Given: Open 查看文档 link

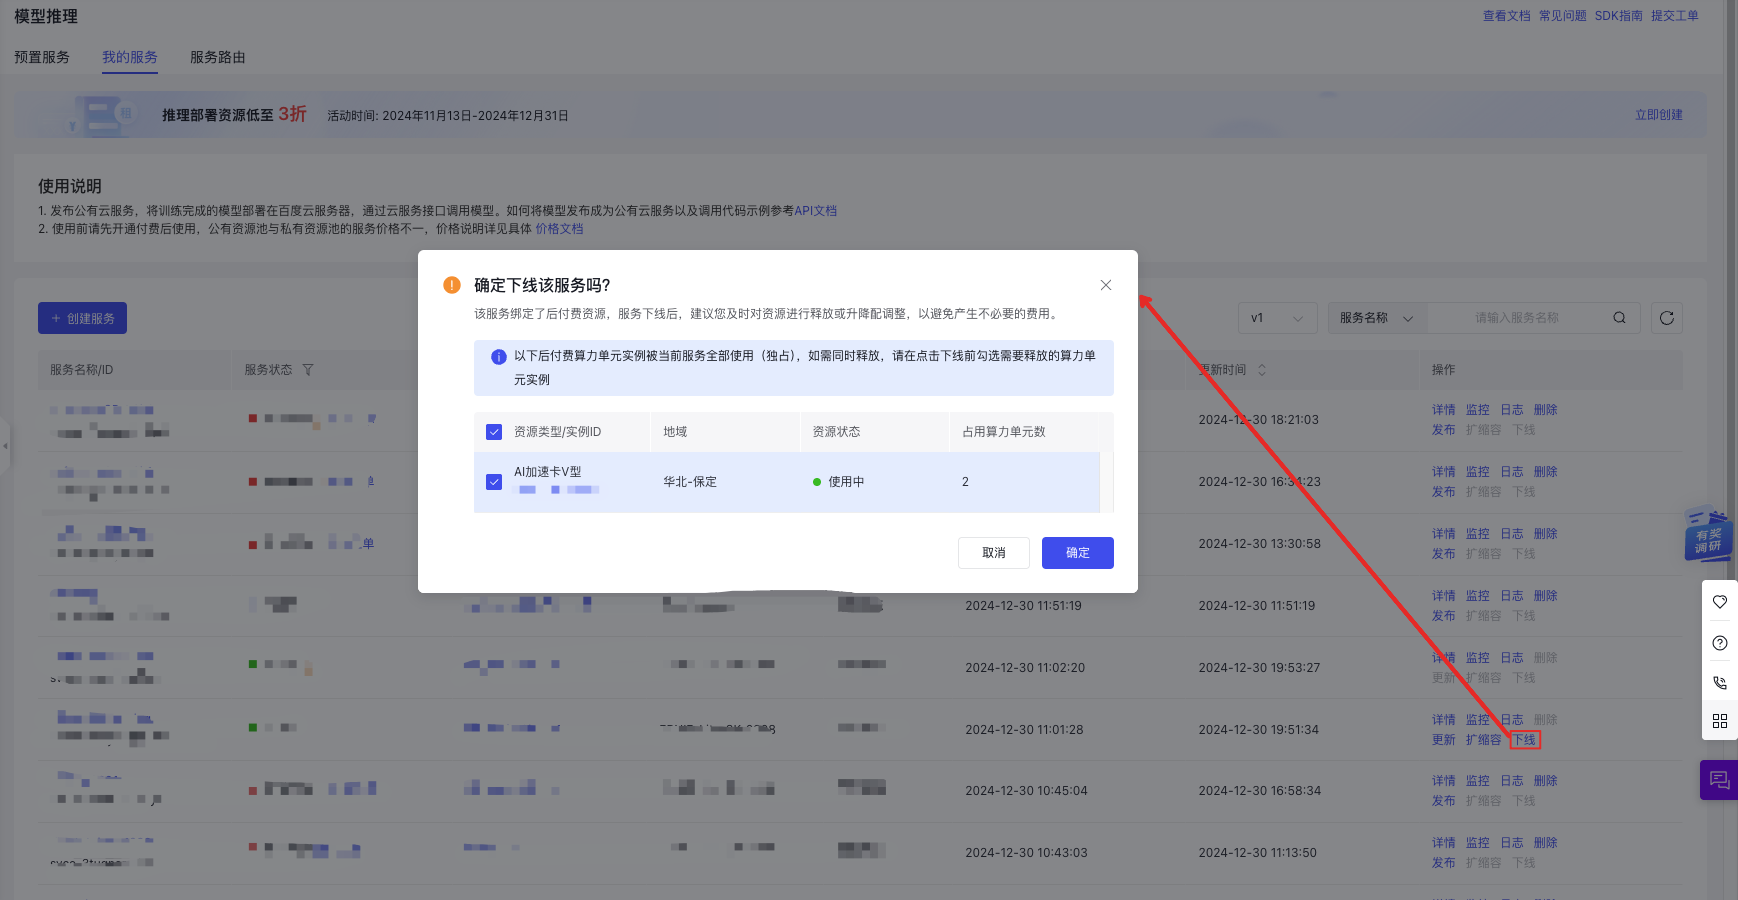Looking at the screenshot, I should click(x=1507, y=16).
